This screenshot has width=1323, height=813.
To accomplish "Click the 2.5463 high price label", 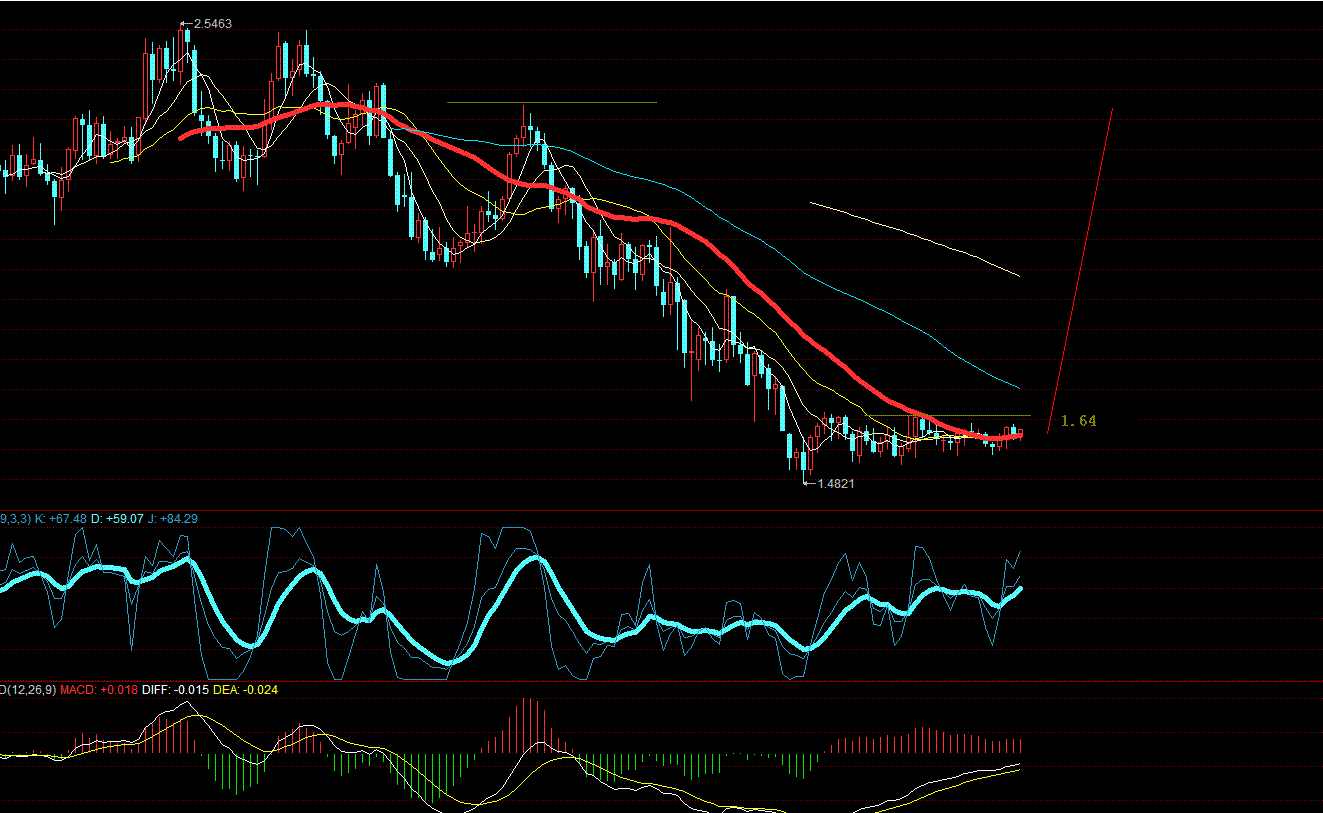I will (213, 23).
